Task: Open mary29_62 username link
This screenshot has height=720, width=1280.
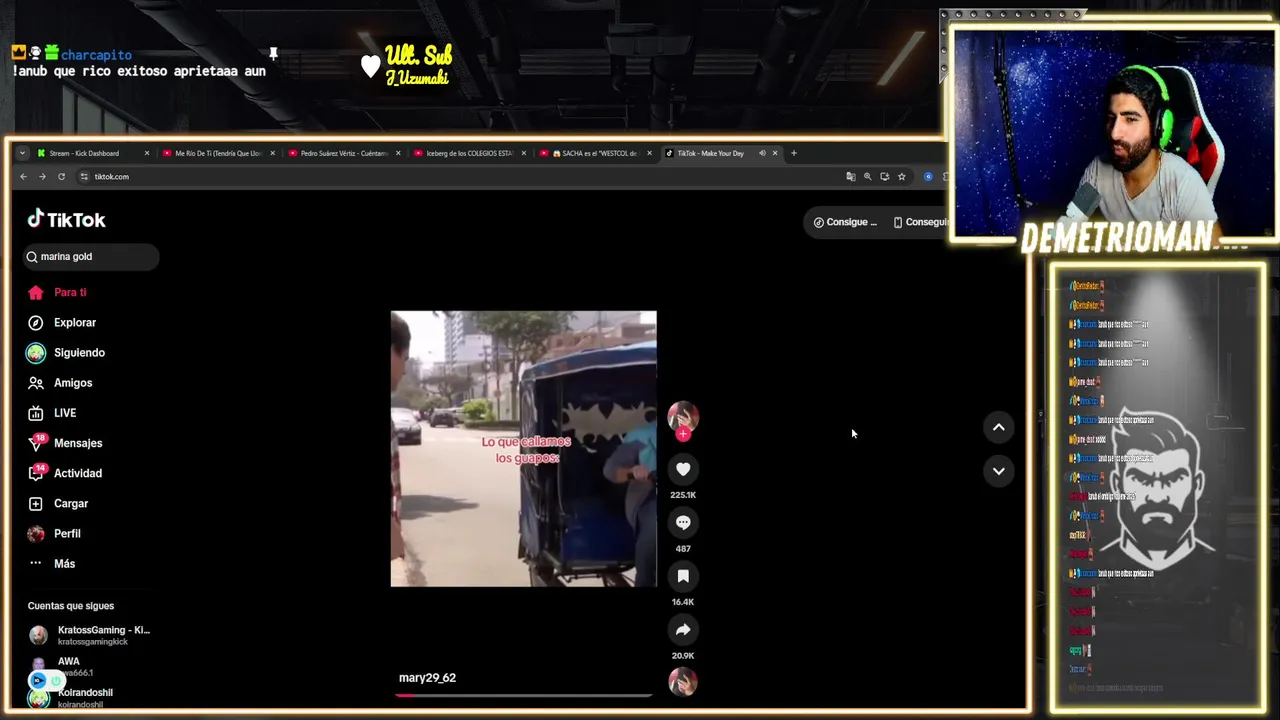Action: tap(427, 678)
